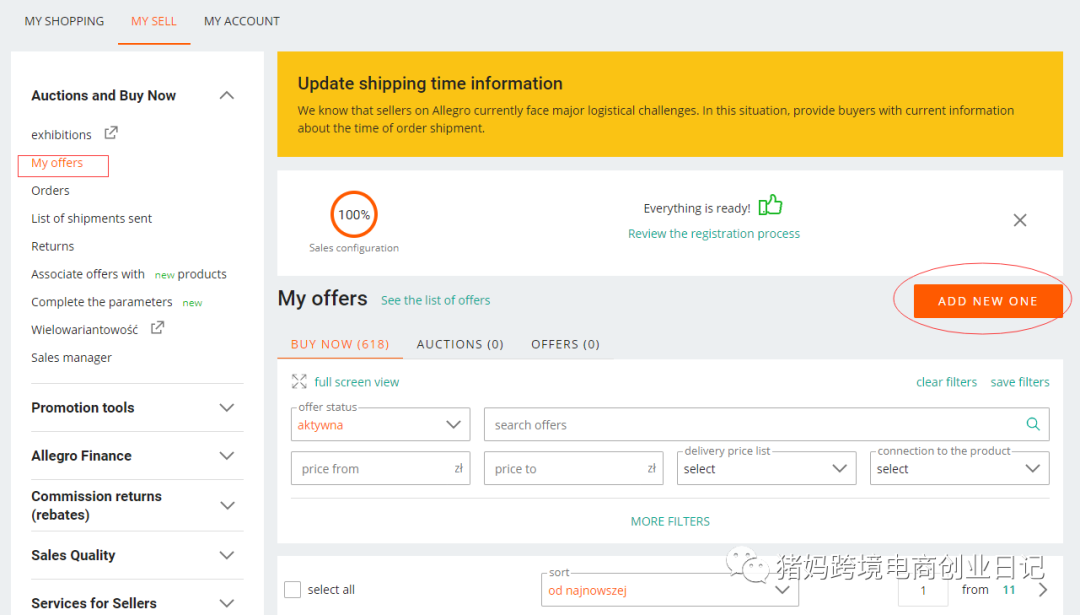This screenshot has height=615, width=1080.
Task: Dismiss the sales readiness panel with the X
Action: click(1020, 219)
